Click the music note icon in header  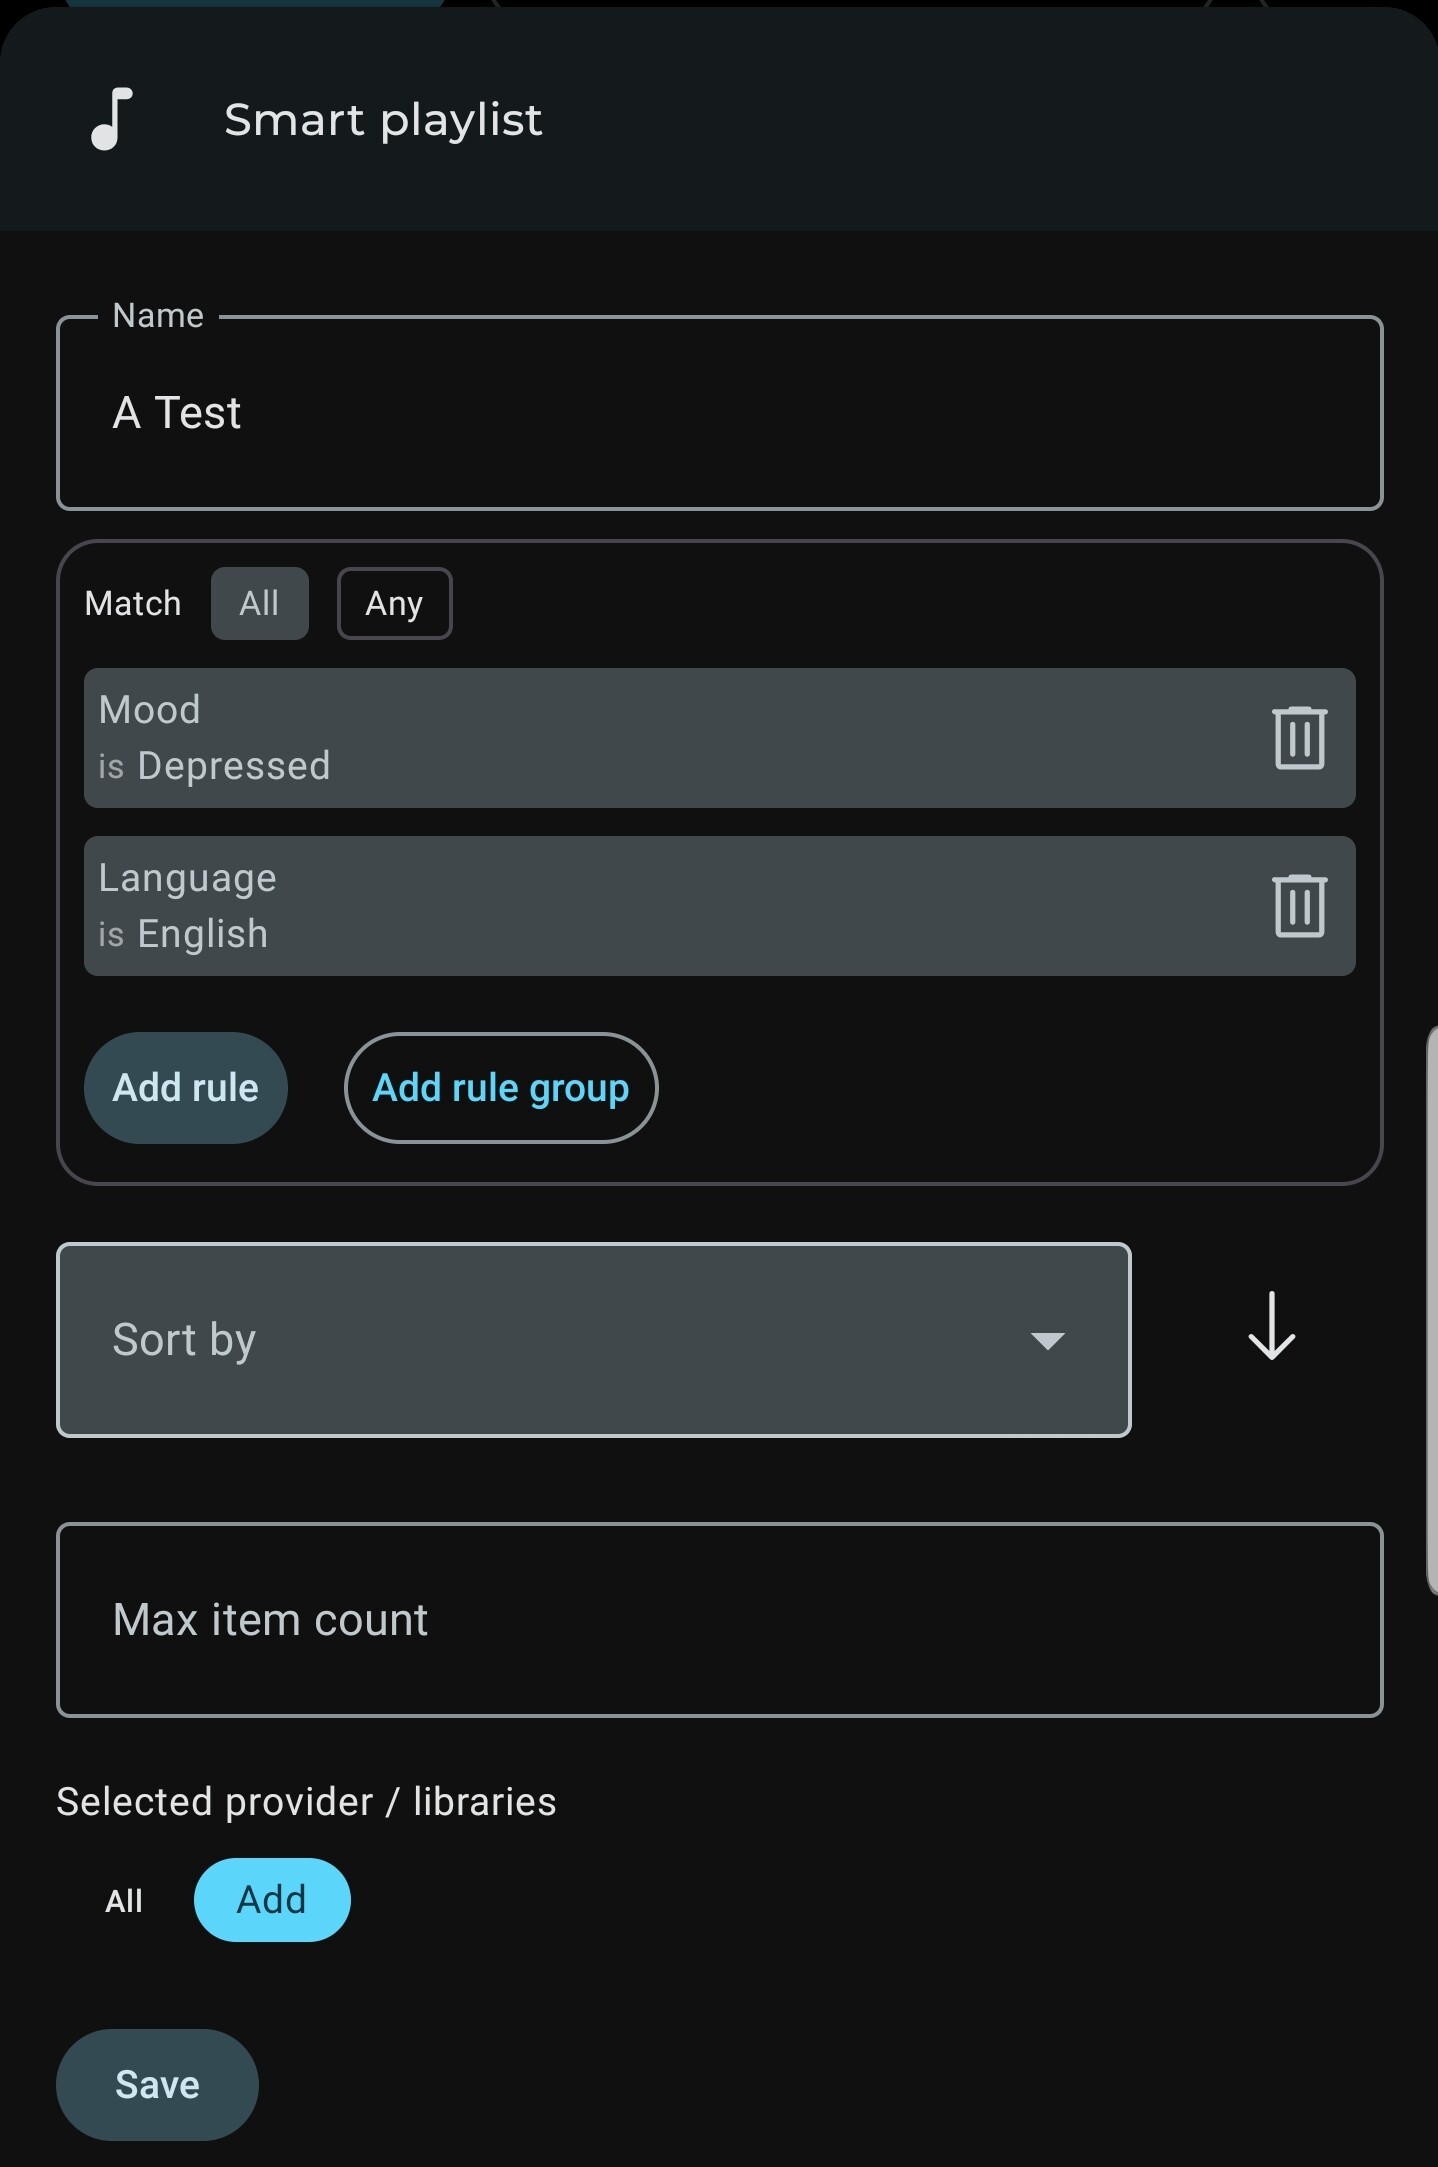[111, 119]
